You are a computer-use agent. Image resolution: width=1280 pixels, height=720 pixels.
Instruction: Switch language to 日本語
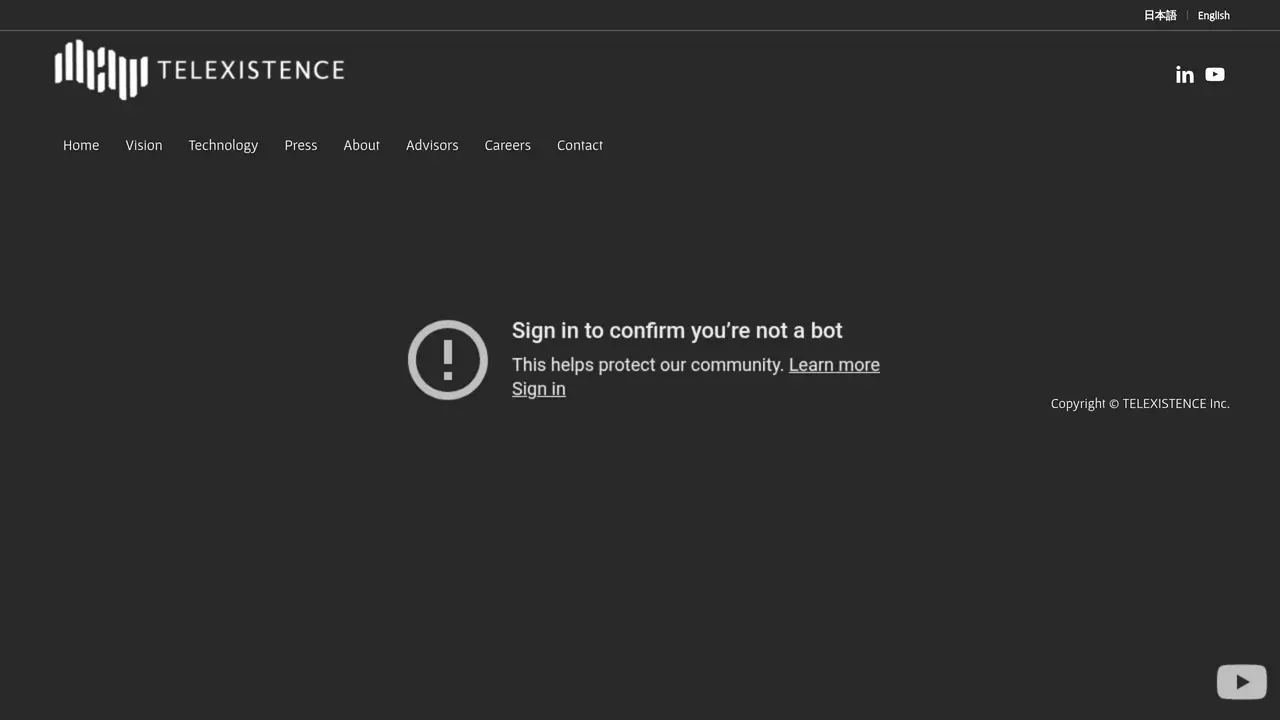[x=1160, y=15]
